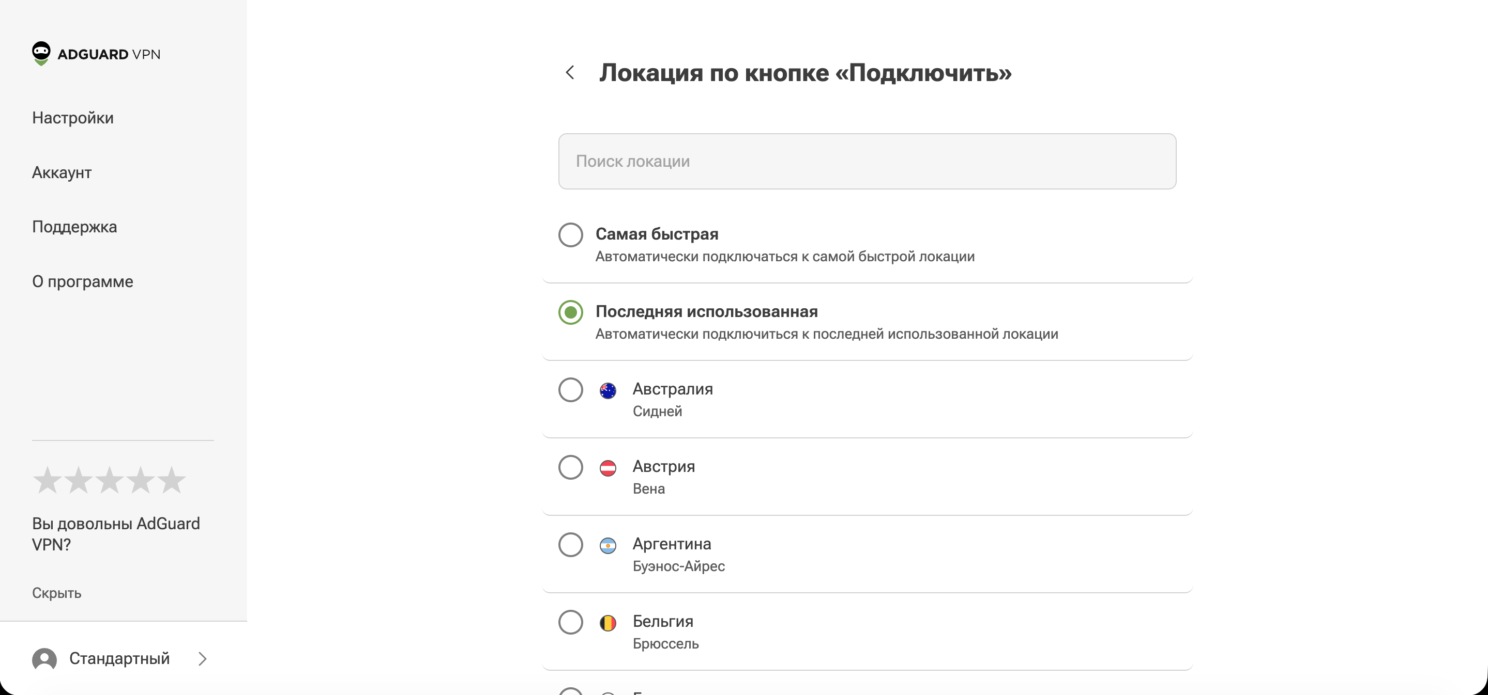Expand the Стандартный account chevron
The width and height of the screenshot is (1488, 695).
pyautogui.click(x=202, y=659)
